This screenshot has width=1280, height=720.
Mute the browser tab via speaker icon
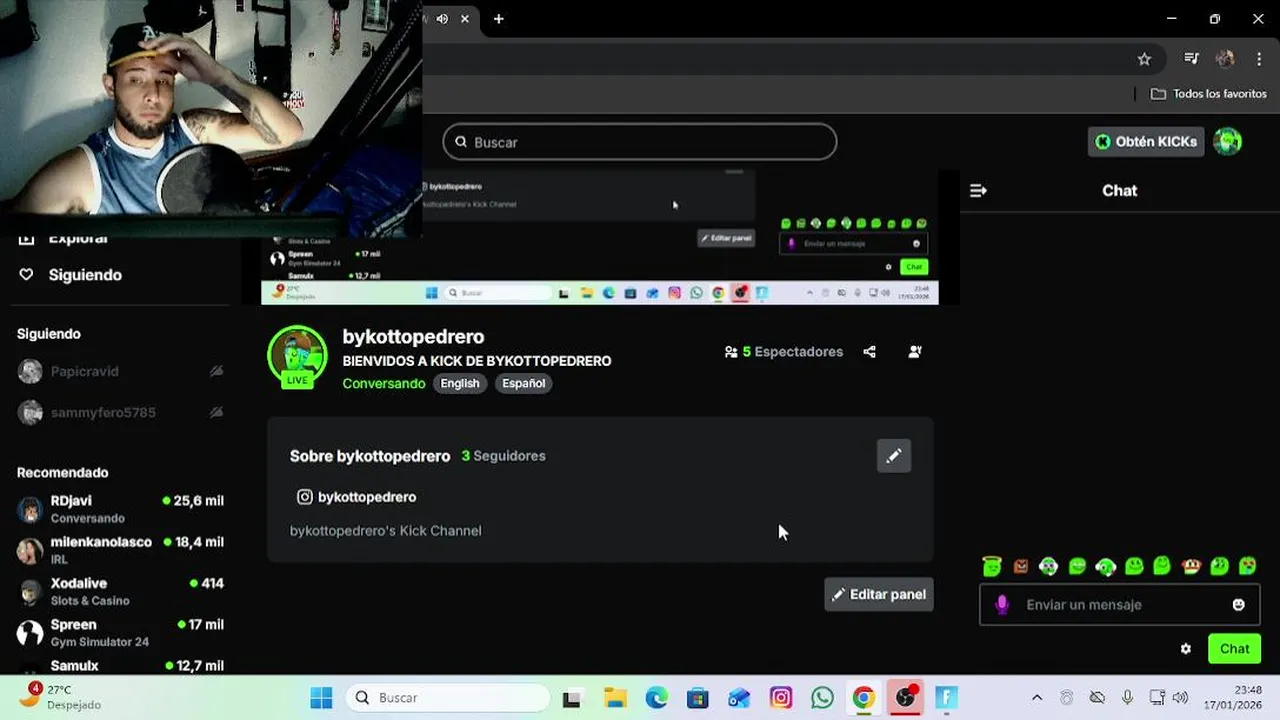tap(442, 19)
